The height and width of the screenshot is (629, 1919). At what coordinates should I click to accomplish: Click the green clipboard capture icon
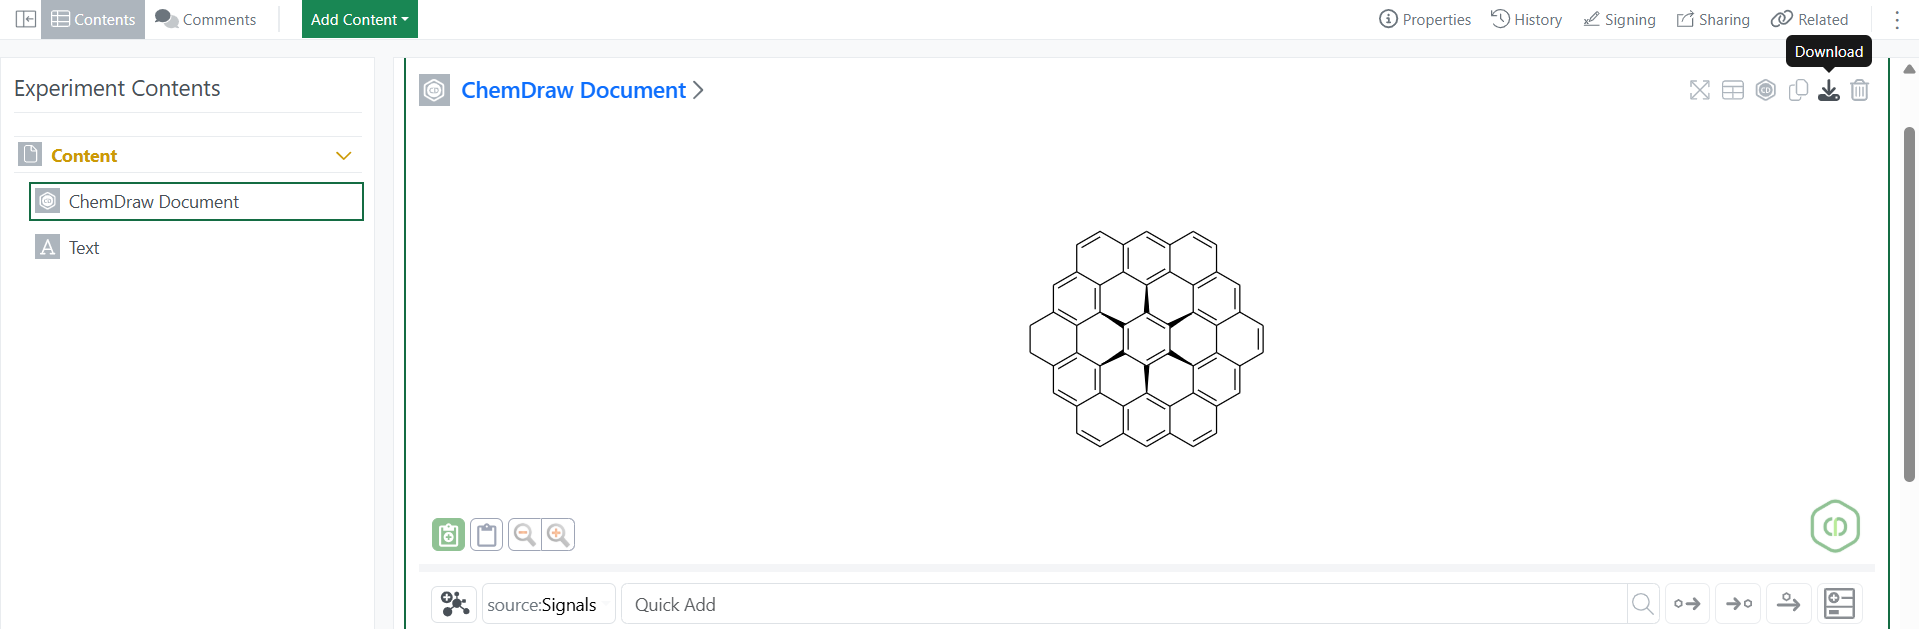(x=448, y=535)
